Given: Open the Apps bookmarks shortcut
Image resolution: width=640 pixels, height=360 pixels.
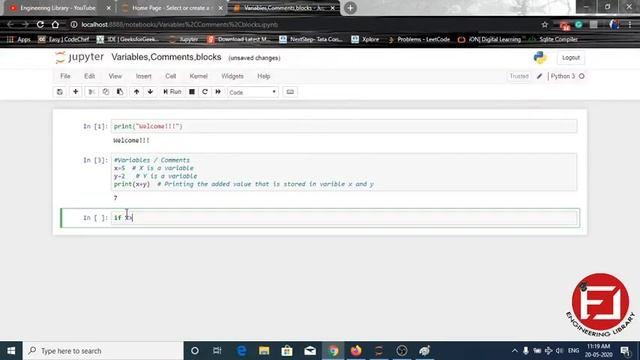Looking at the screenshot, I should [19, 40].
